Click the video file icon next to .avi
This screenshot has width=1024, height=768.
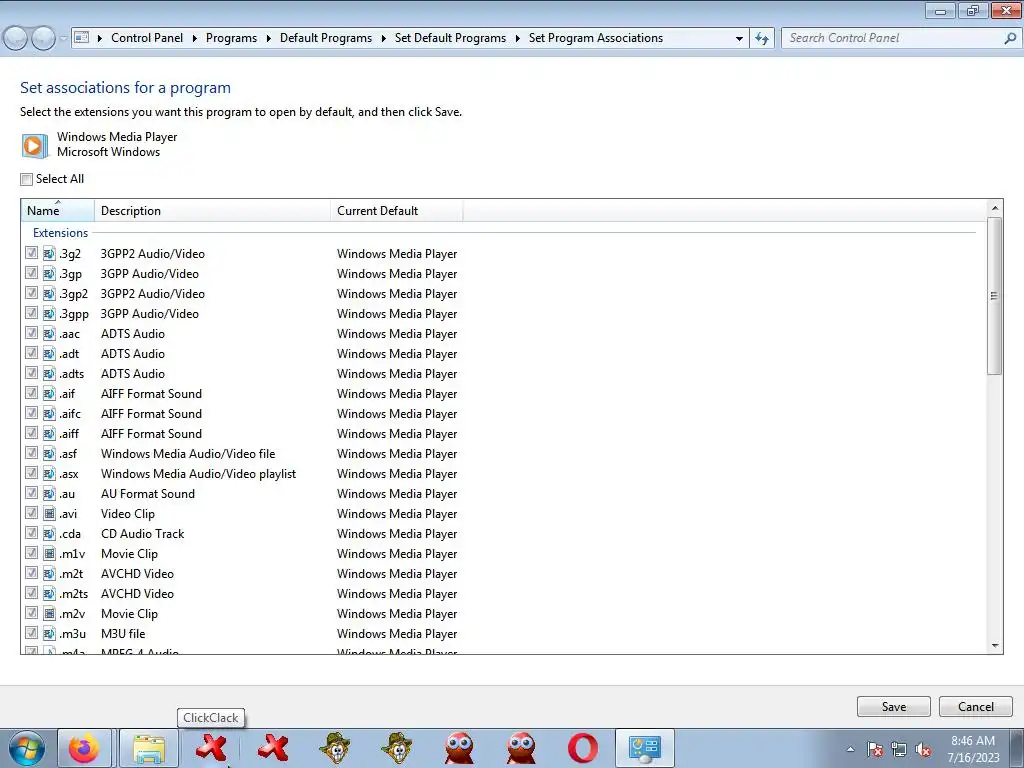(49, 513)
